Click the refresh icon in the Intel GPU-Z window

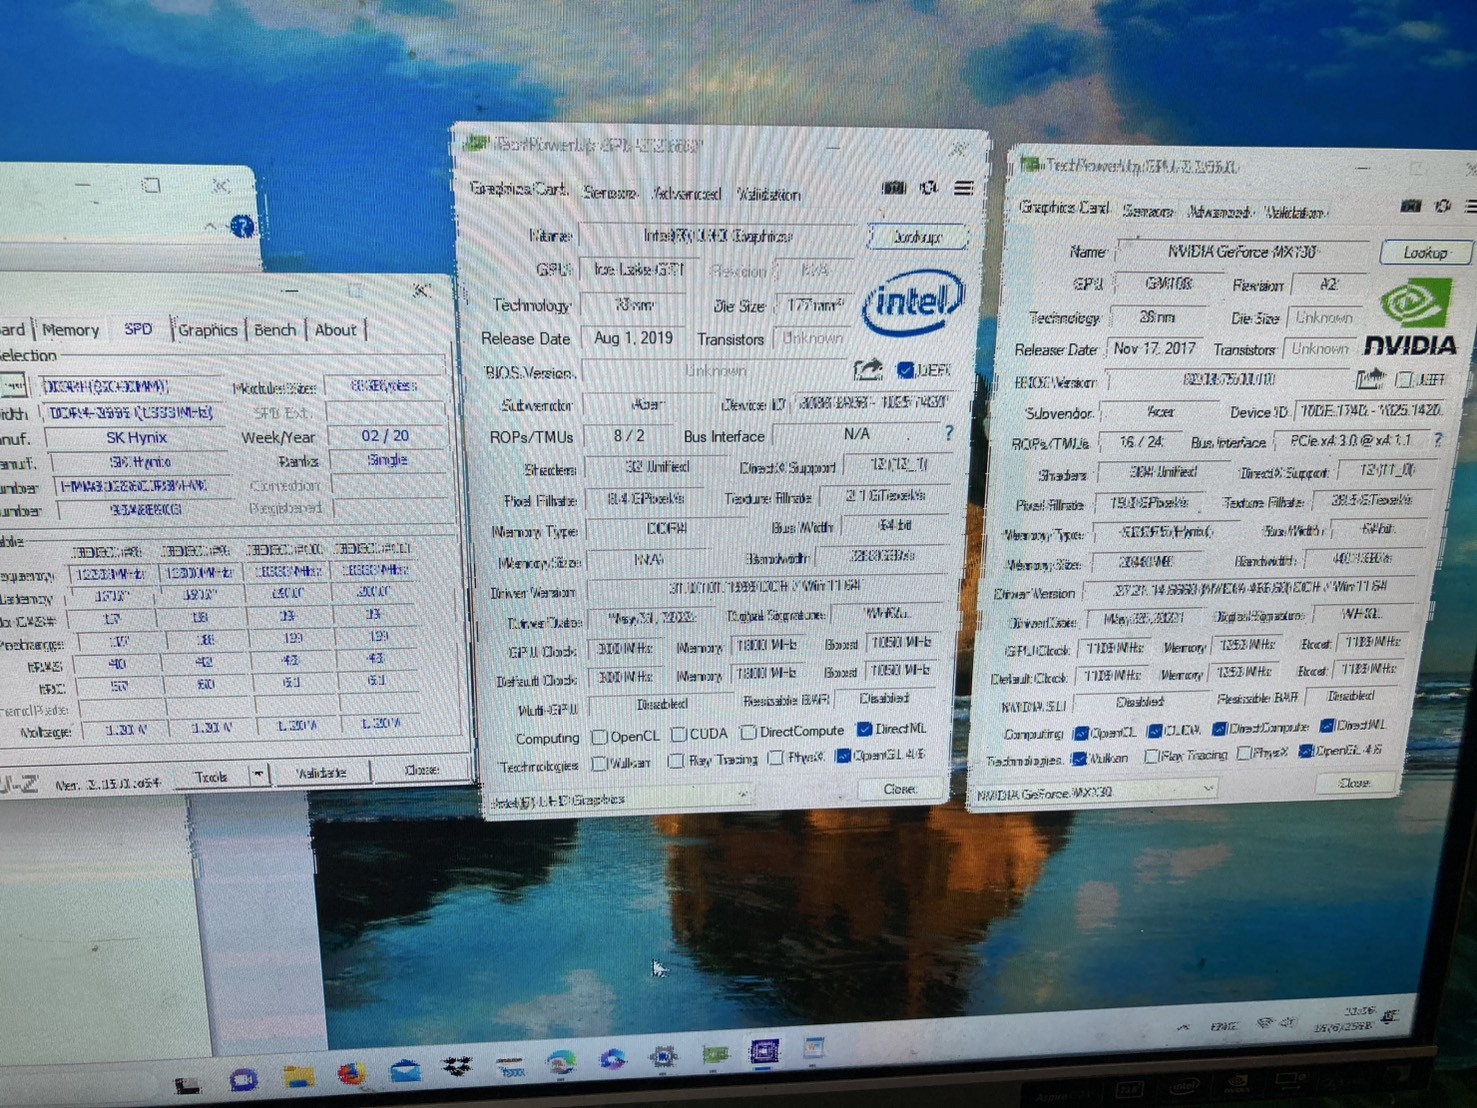coord(929,188)
